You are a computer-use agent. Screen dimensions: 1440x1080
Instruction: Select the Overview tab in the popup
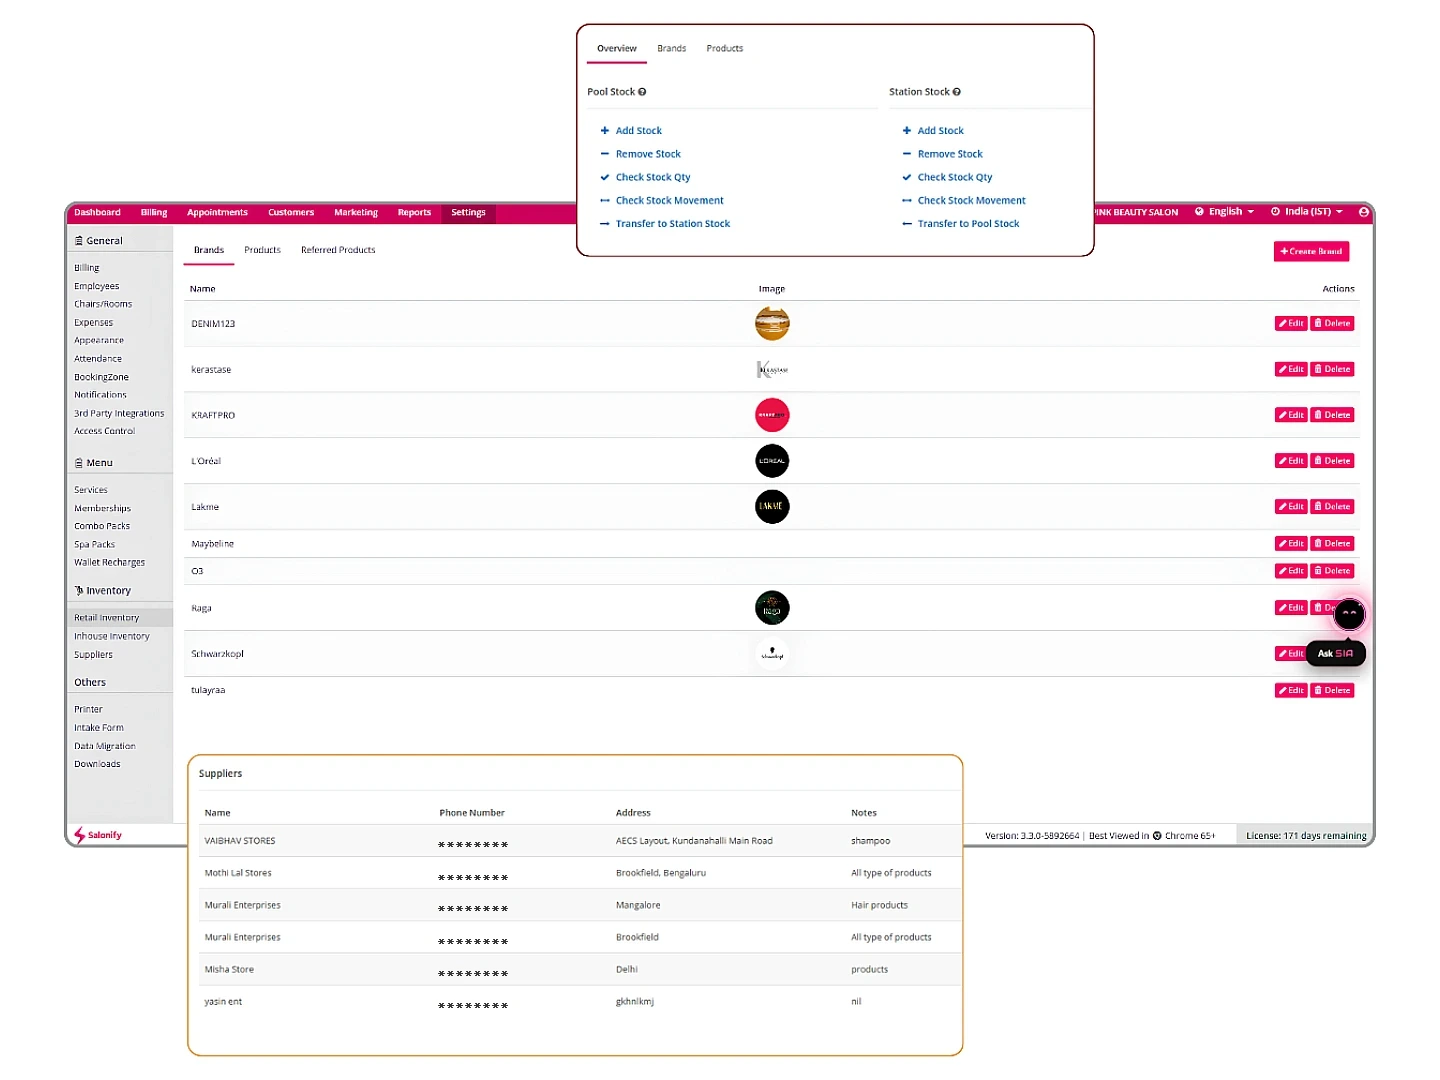point(617,49)
